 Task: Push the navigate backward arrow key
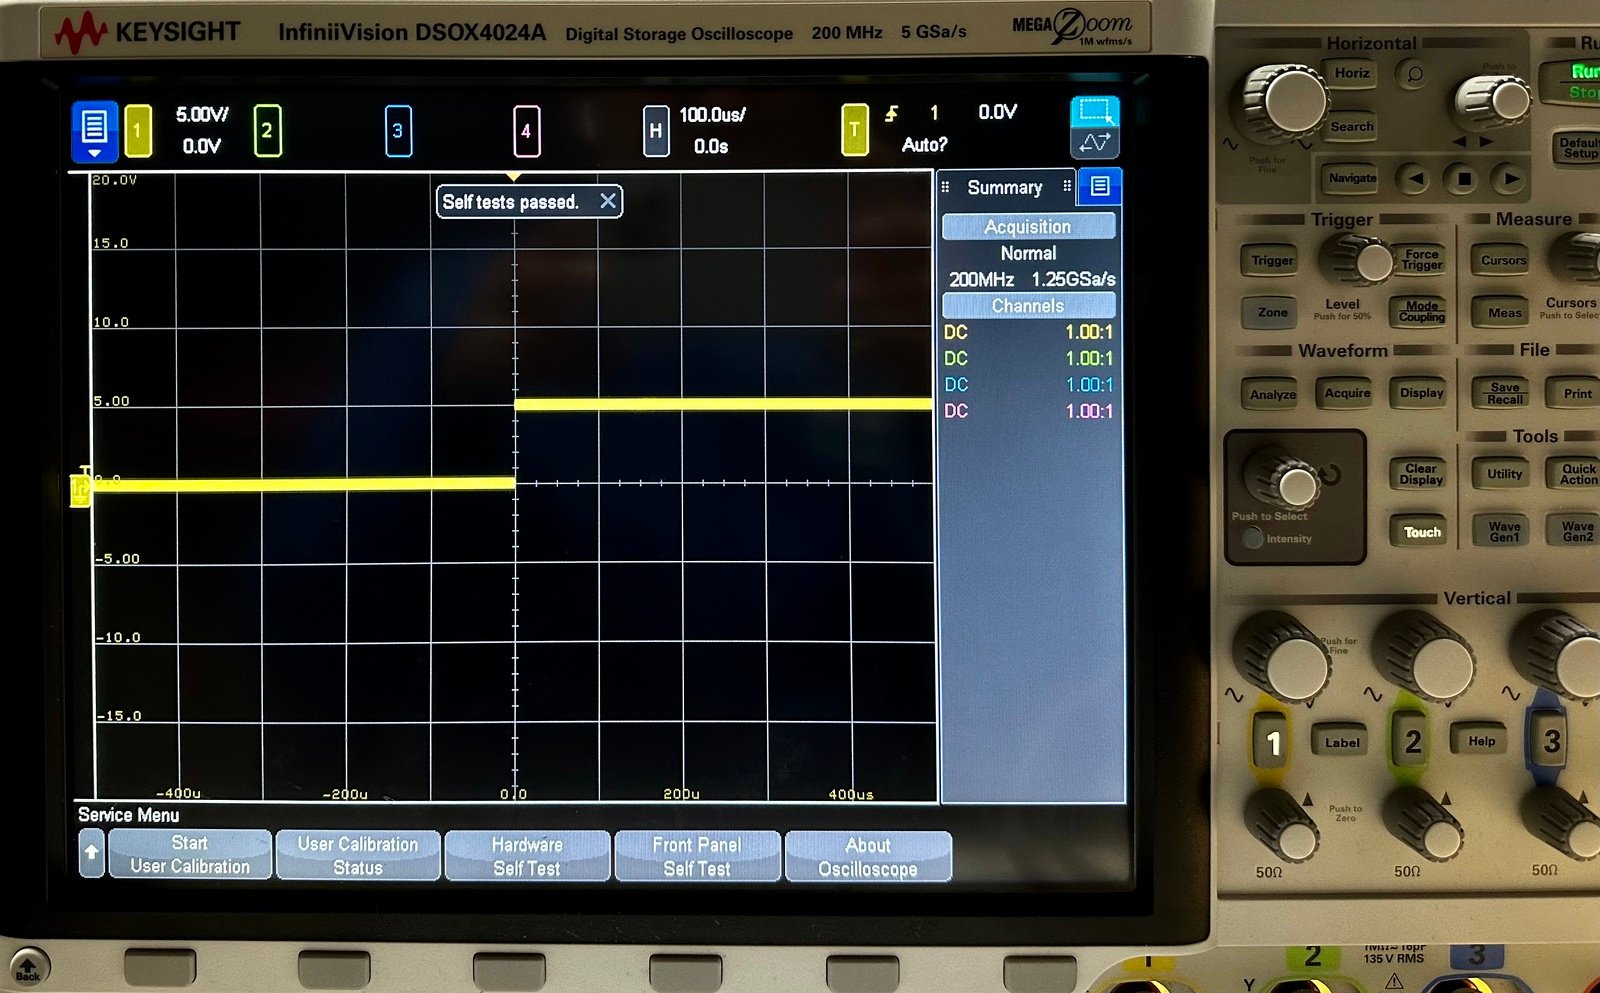[x=1415, y=179]
